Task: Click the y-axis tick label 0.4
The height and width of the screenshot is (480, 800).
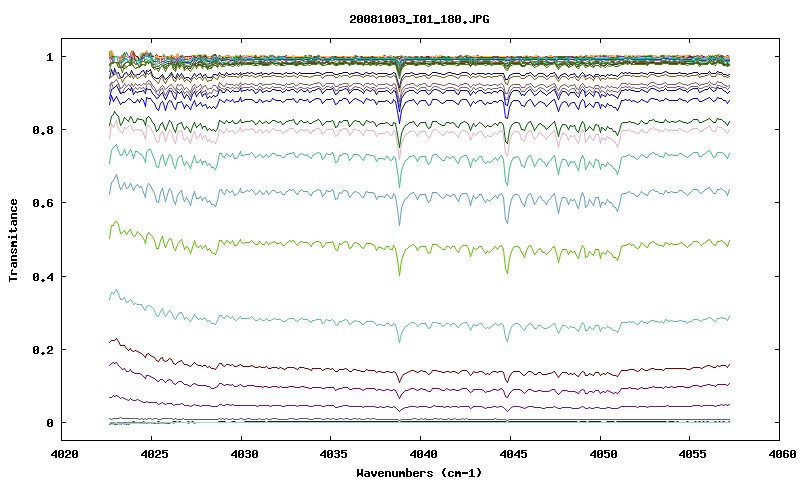Action: 42,277
